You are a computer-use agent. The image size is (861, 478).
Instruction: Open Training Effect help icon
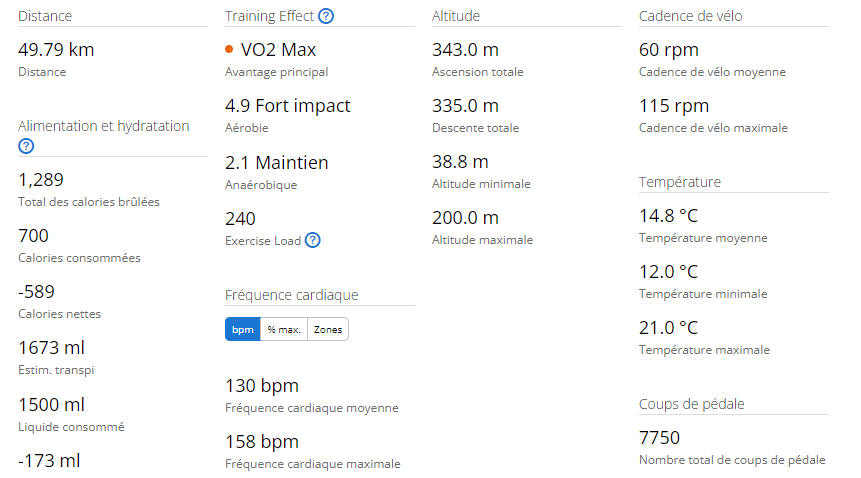326,16
